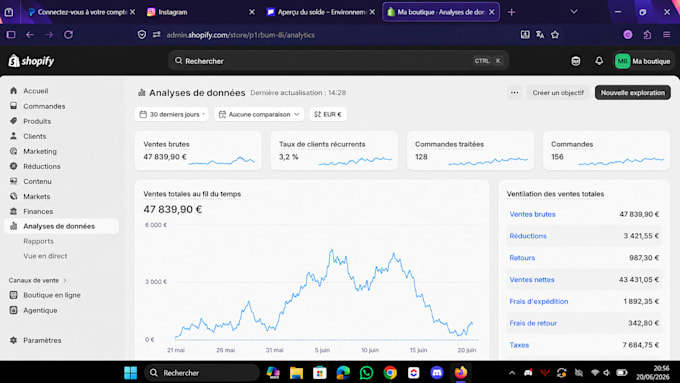Switch to the Aperçu du solde tab
This screenshot has height=383, width=680.
tap(320, 12)
